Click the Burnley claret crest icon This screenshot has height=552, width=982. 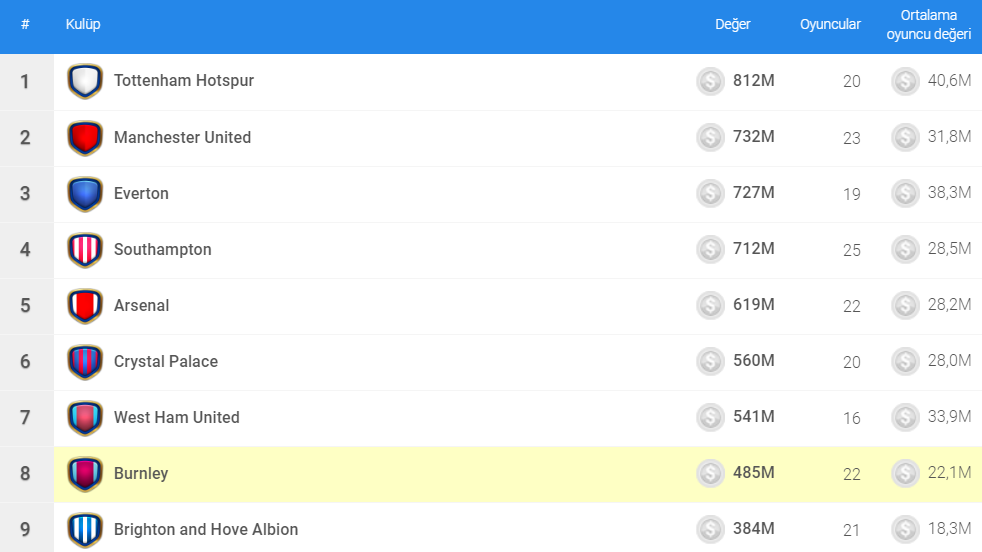click(85, 473)
